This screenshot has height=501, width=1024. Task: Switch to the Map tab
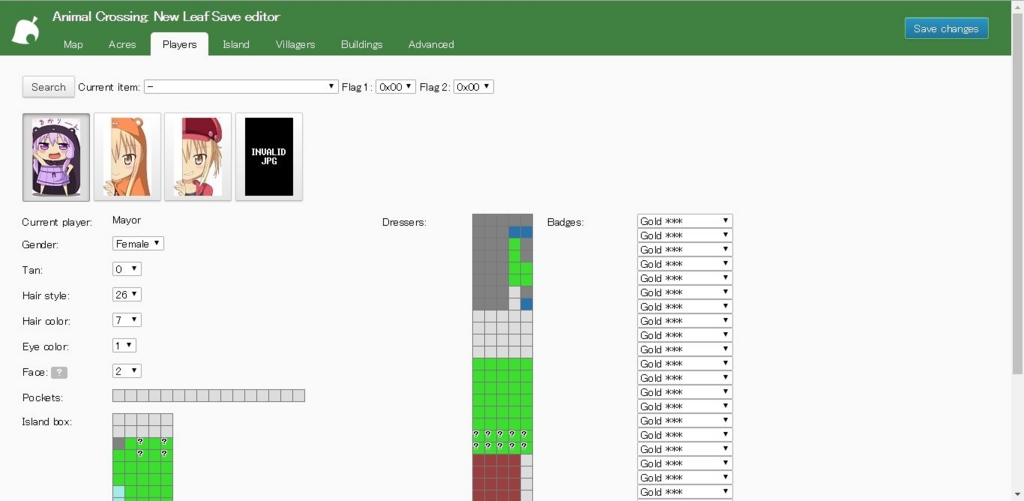pos(73,44)
